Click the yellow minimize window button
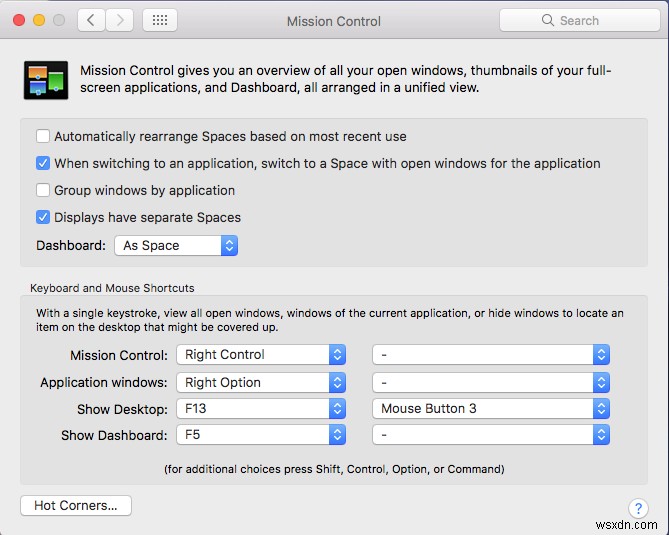This screenshot has width=669, height=535. 39,20
